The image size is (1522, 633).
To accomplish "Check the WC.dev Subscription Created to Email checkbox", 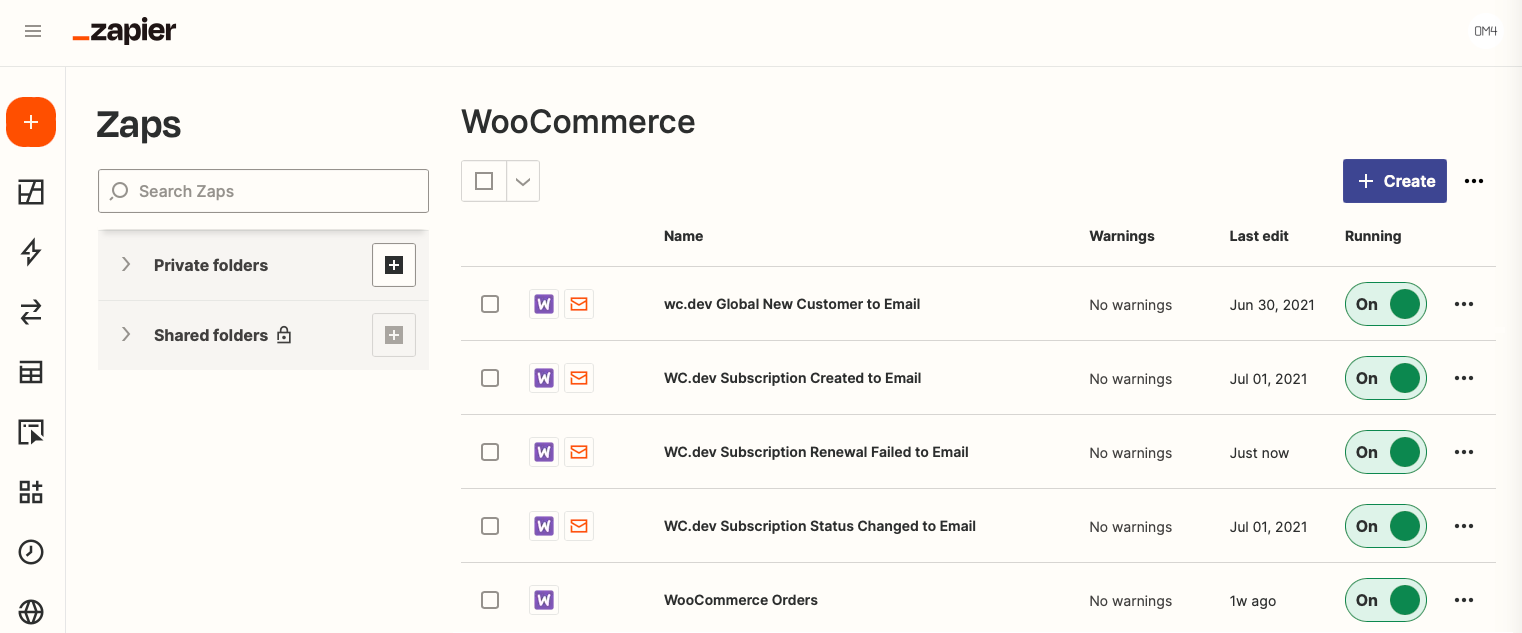I will click(x=490, y=378).
